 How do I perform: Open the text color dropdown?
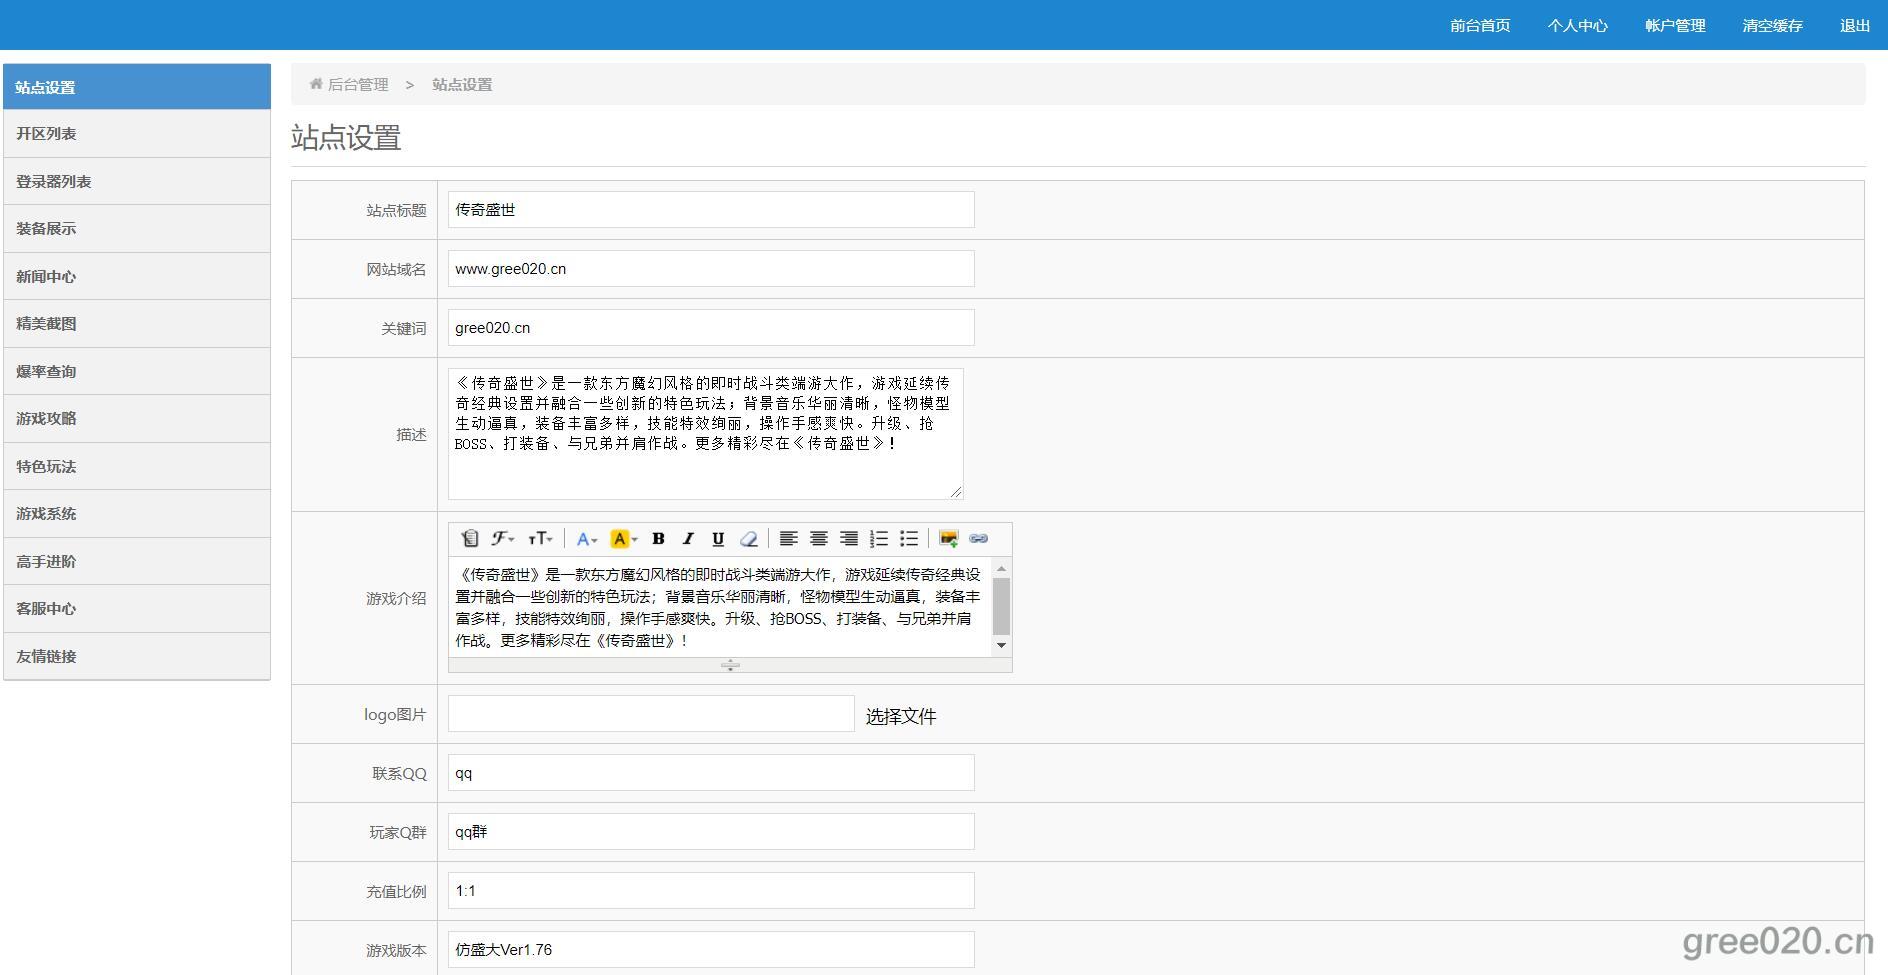click(x=587, y=539)
